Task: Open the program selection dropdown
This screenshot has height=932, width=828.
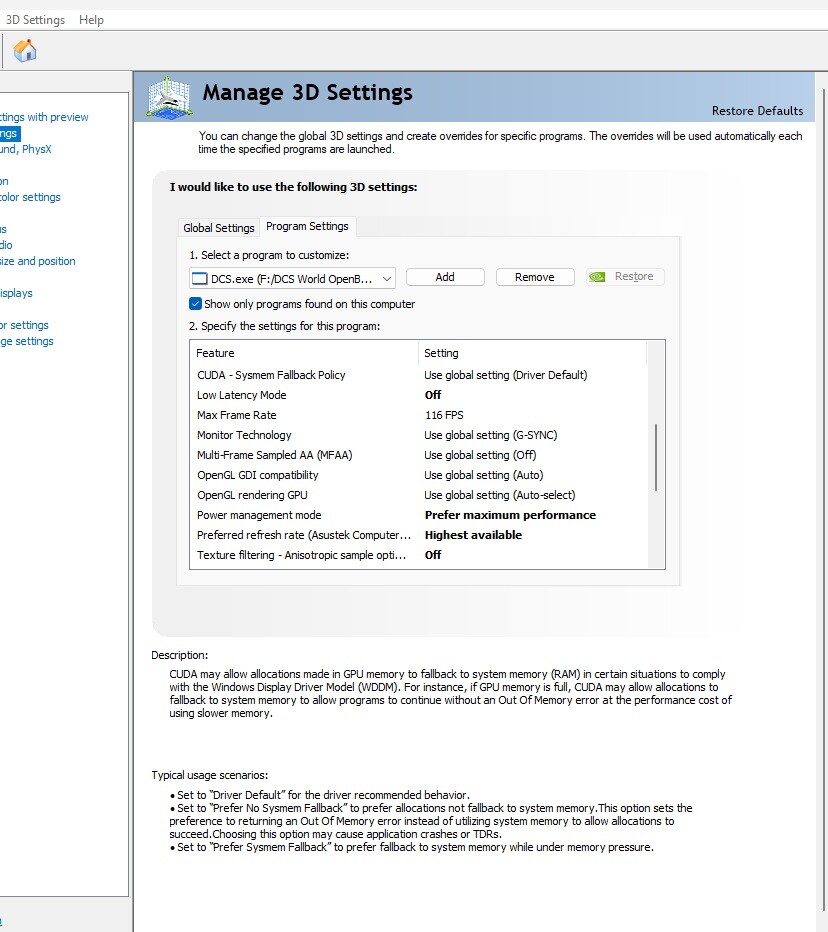Action: 292,279
